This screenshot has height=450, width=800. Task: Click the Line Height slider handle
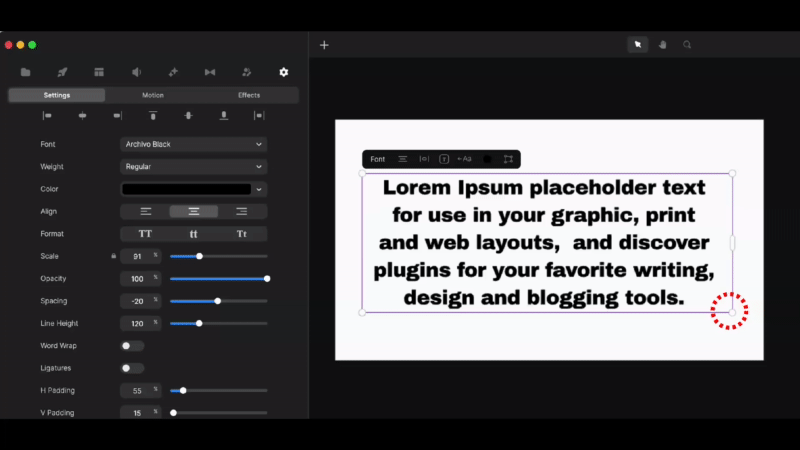tap(199, 323)
